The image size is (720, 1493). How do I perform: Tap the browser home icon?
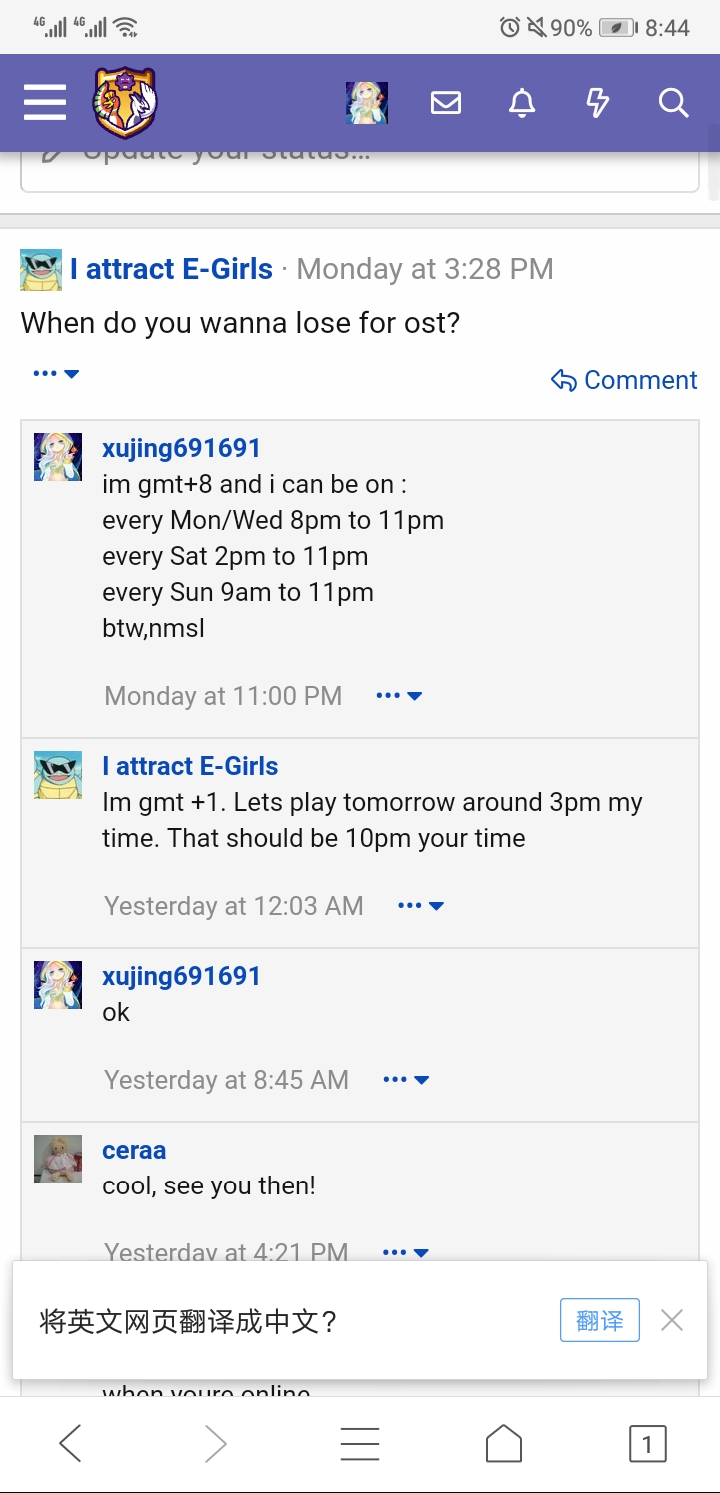pos(504,1444)
